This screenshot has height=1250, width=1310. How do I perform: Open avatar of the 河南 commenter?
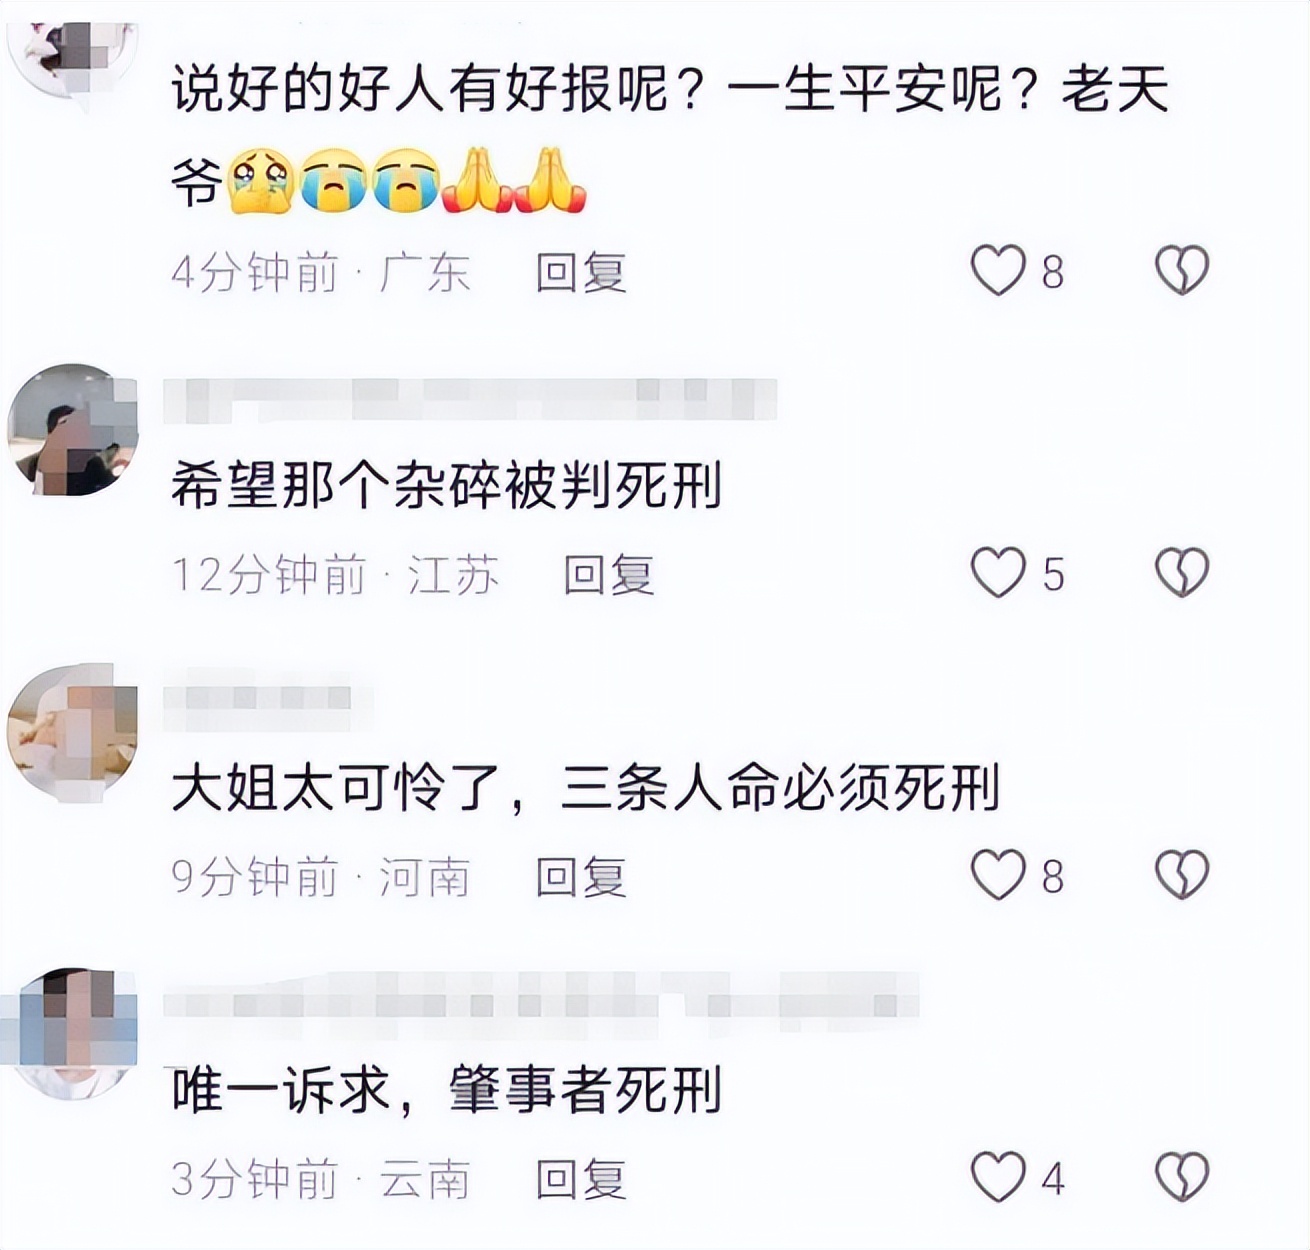(72, 732)
